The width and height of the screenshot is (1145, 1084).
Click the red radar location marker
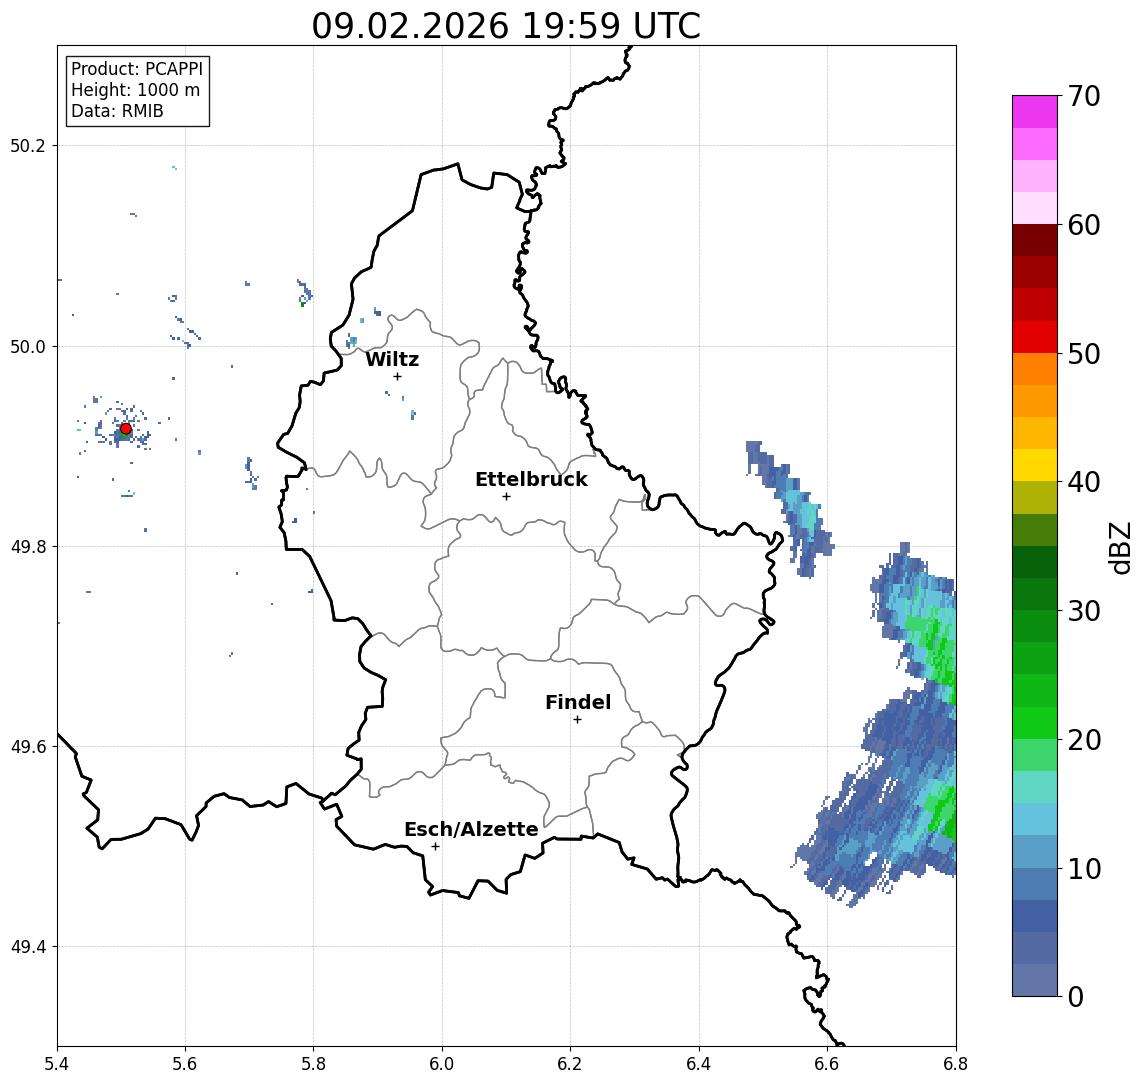tap(126, 429)
